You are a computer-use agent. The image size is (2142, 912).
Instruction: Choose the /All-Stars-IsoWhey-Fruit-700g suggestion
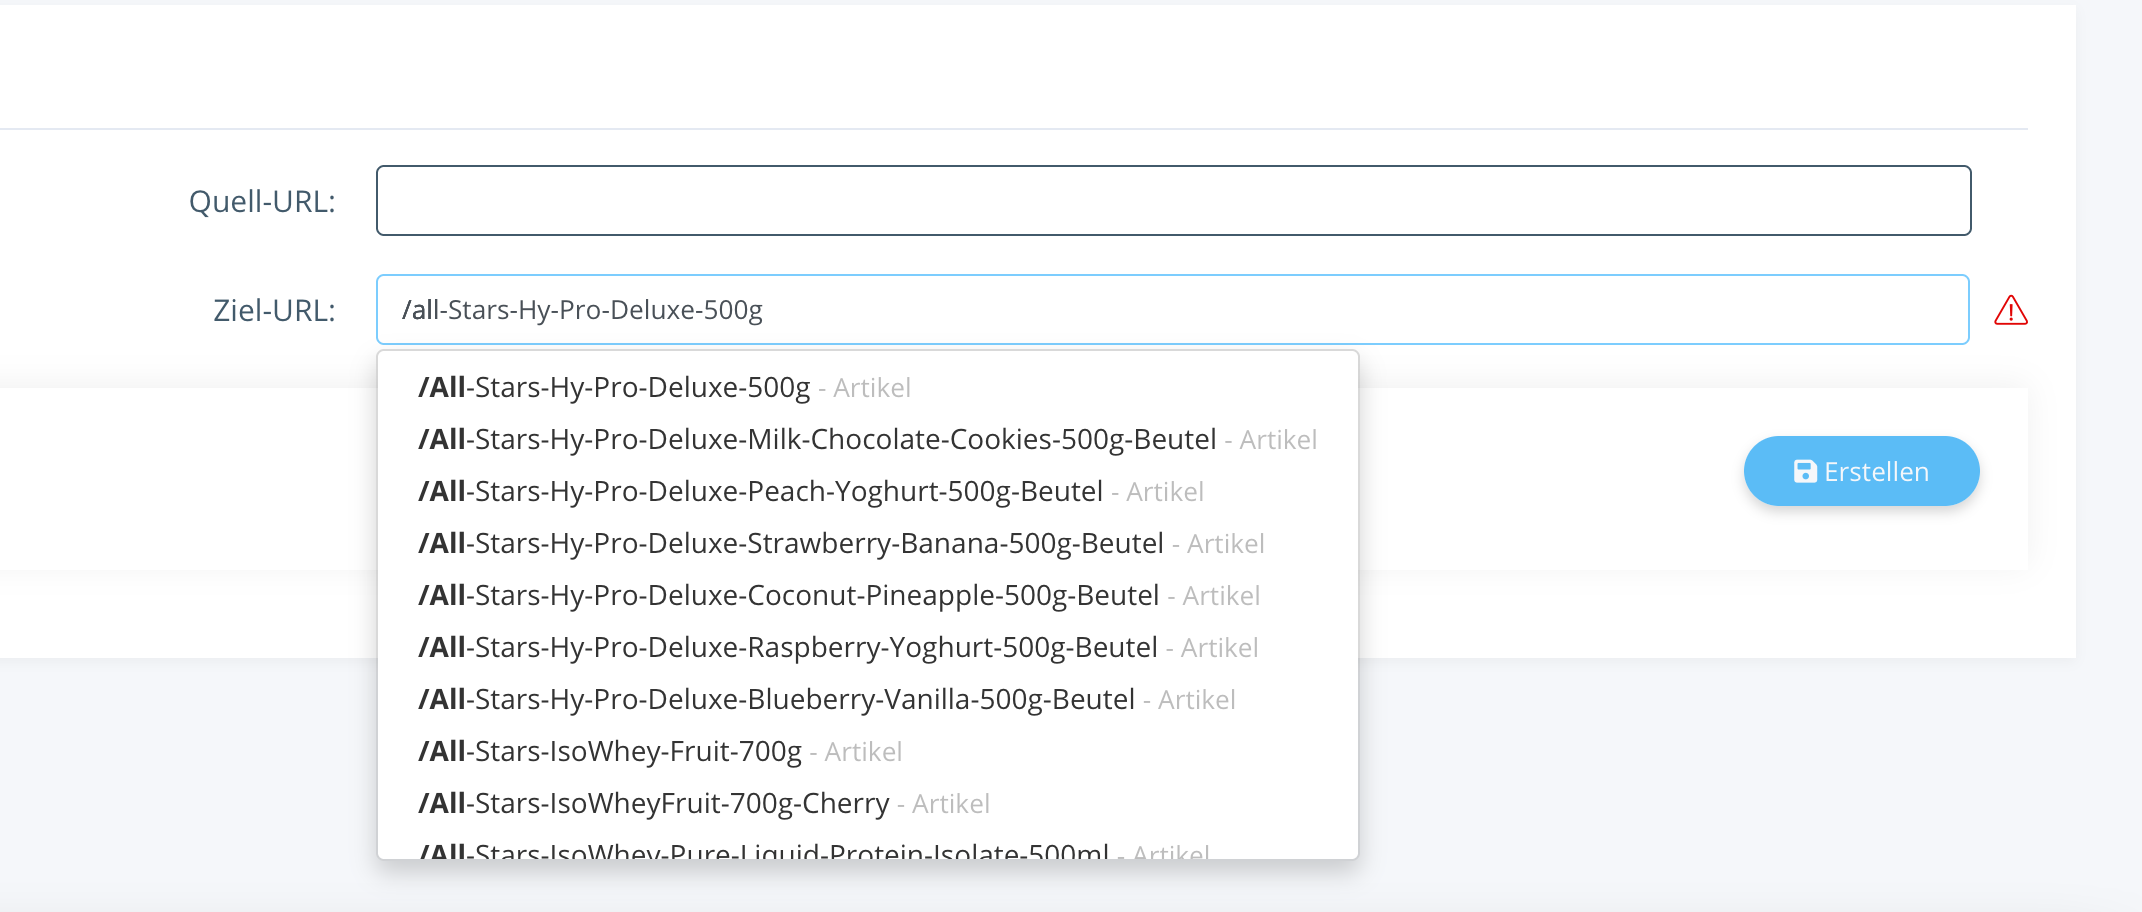click(867, 752)
